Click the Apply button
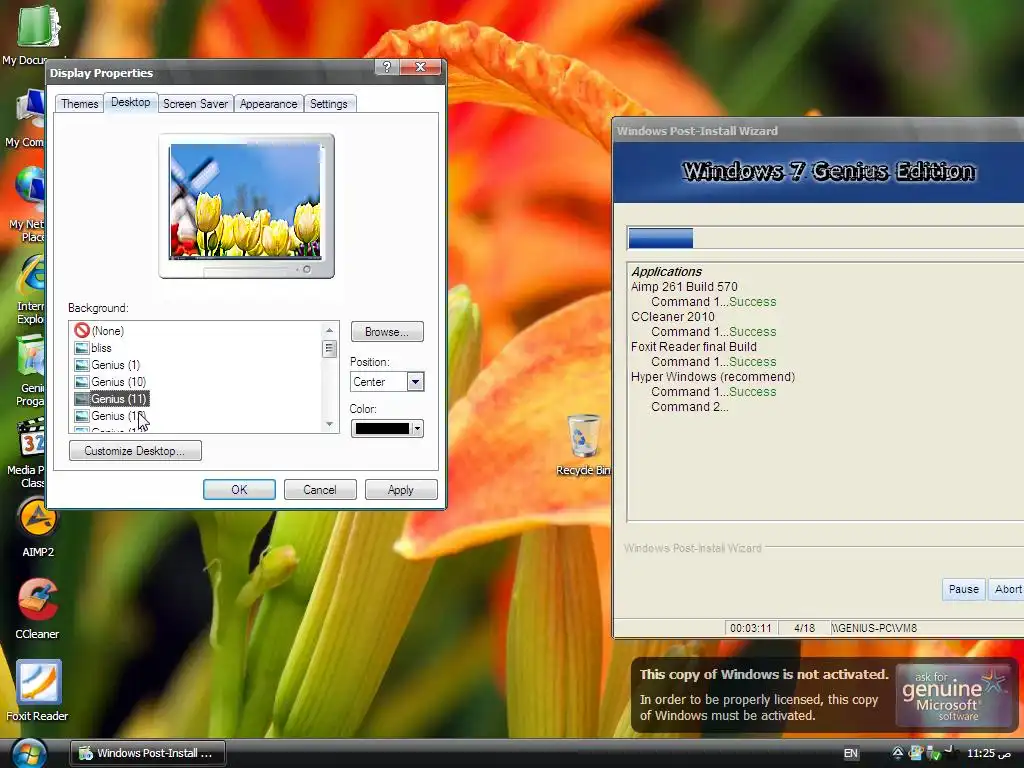The width and height of the screenshot is (1024, 768). pyautogui.click(x=401, y=490)
